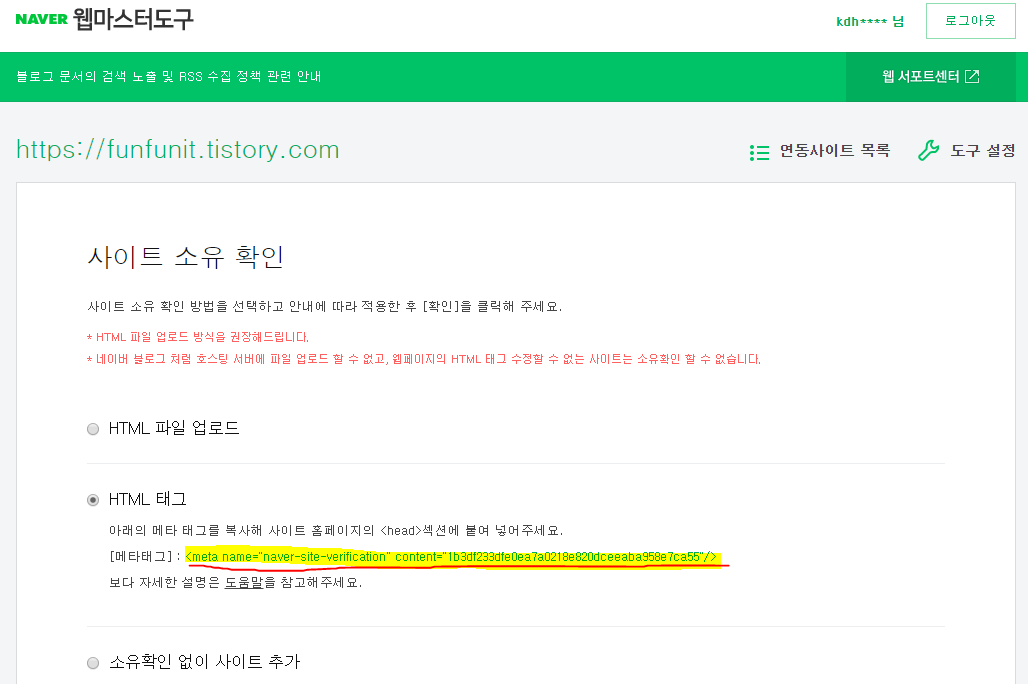Click the red note about 네이버 블로그 hosting
This screenshot has width=1028, height=684.
[424, 359]
